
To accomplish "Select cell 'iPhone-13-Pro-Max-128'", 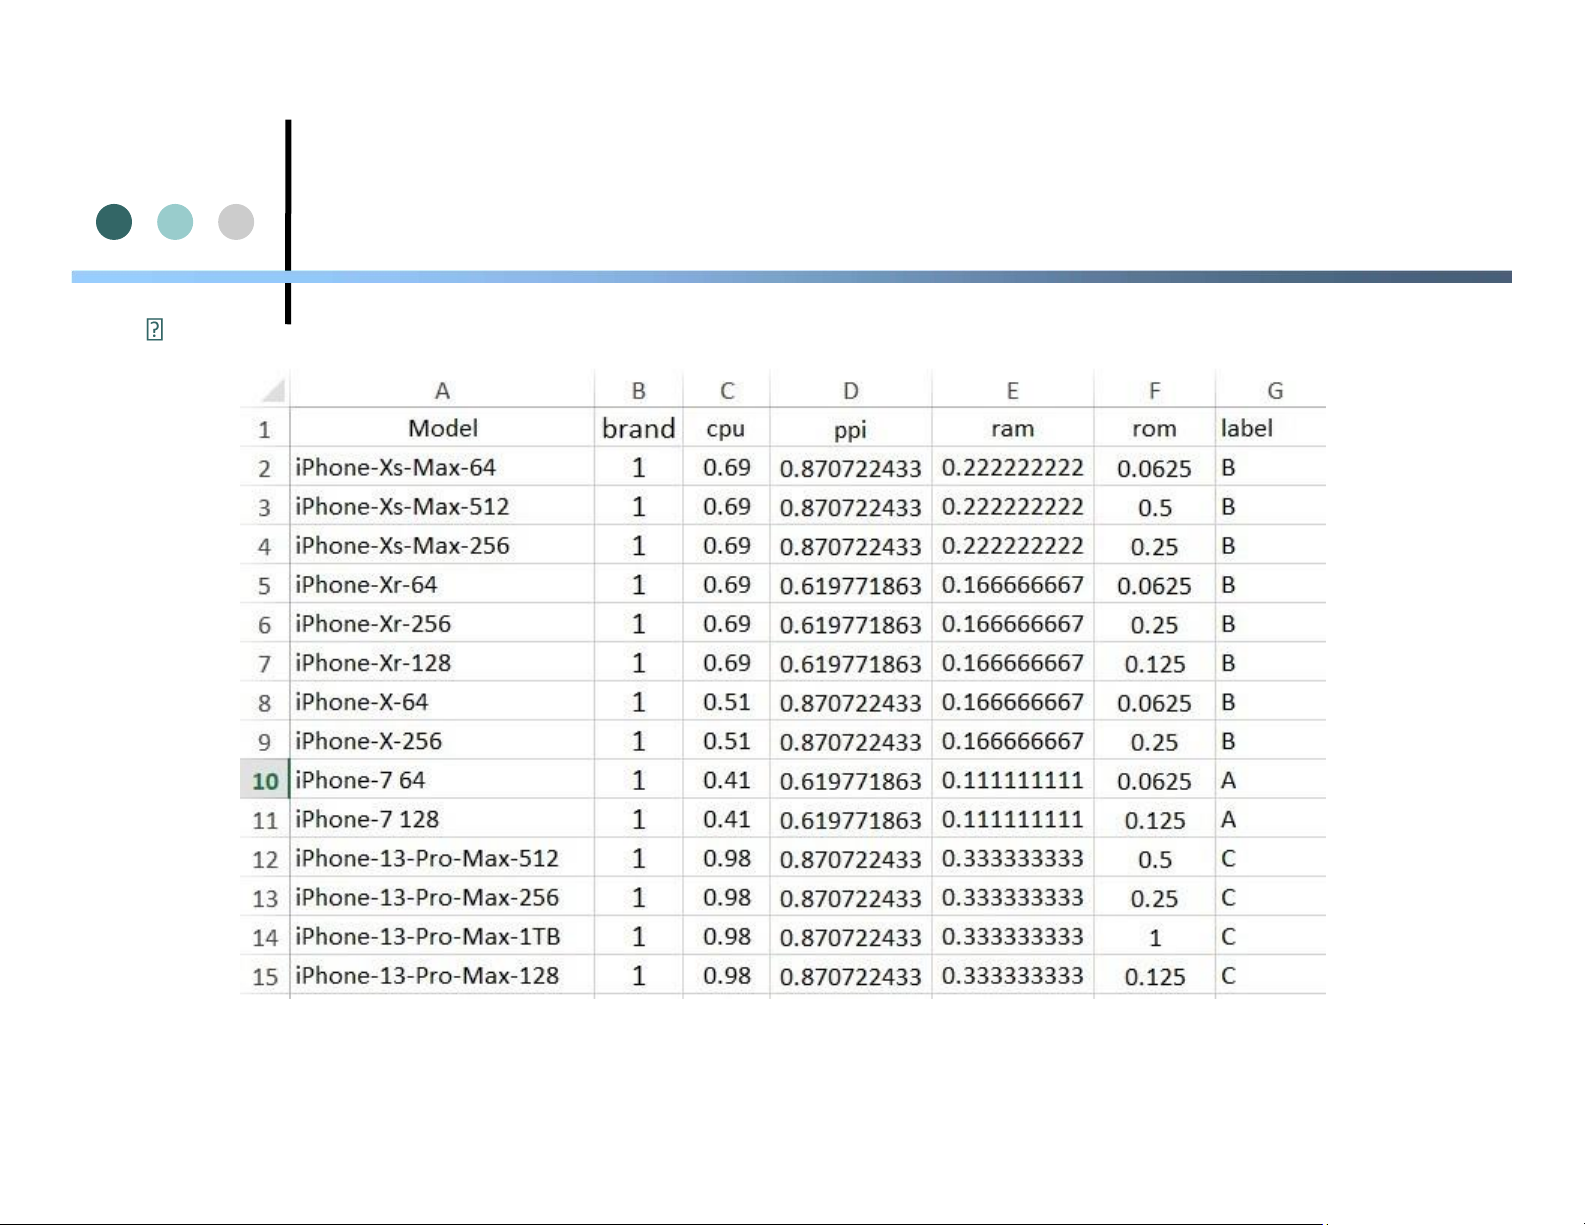I will point(442,975).
